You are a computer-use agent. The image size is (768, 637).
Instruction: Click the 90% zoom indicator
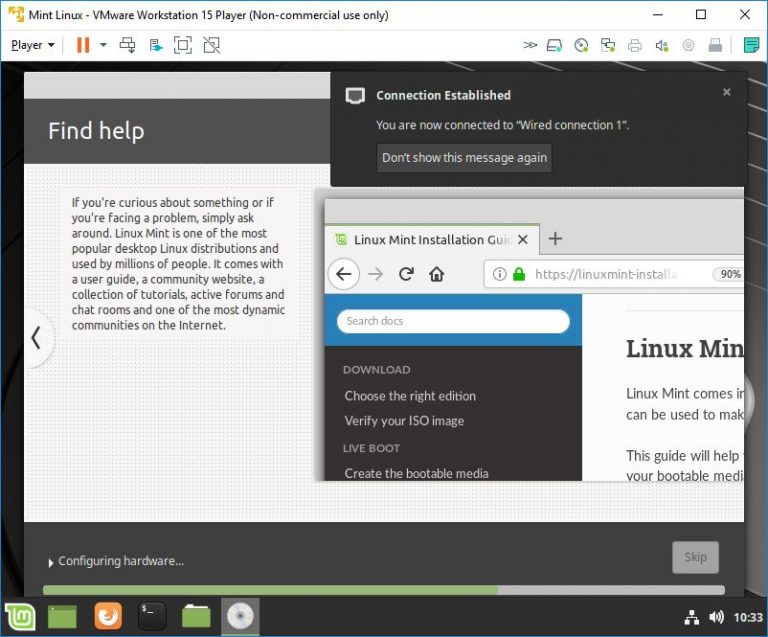point(730,274)
